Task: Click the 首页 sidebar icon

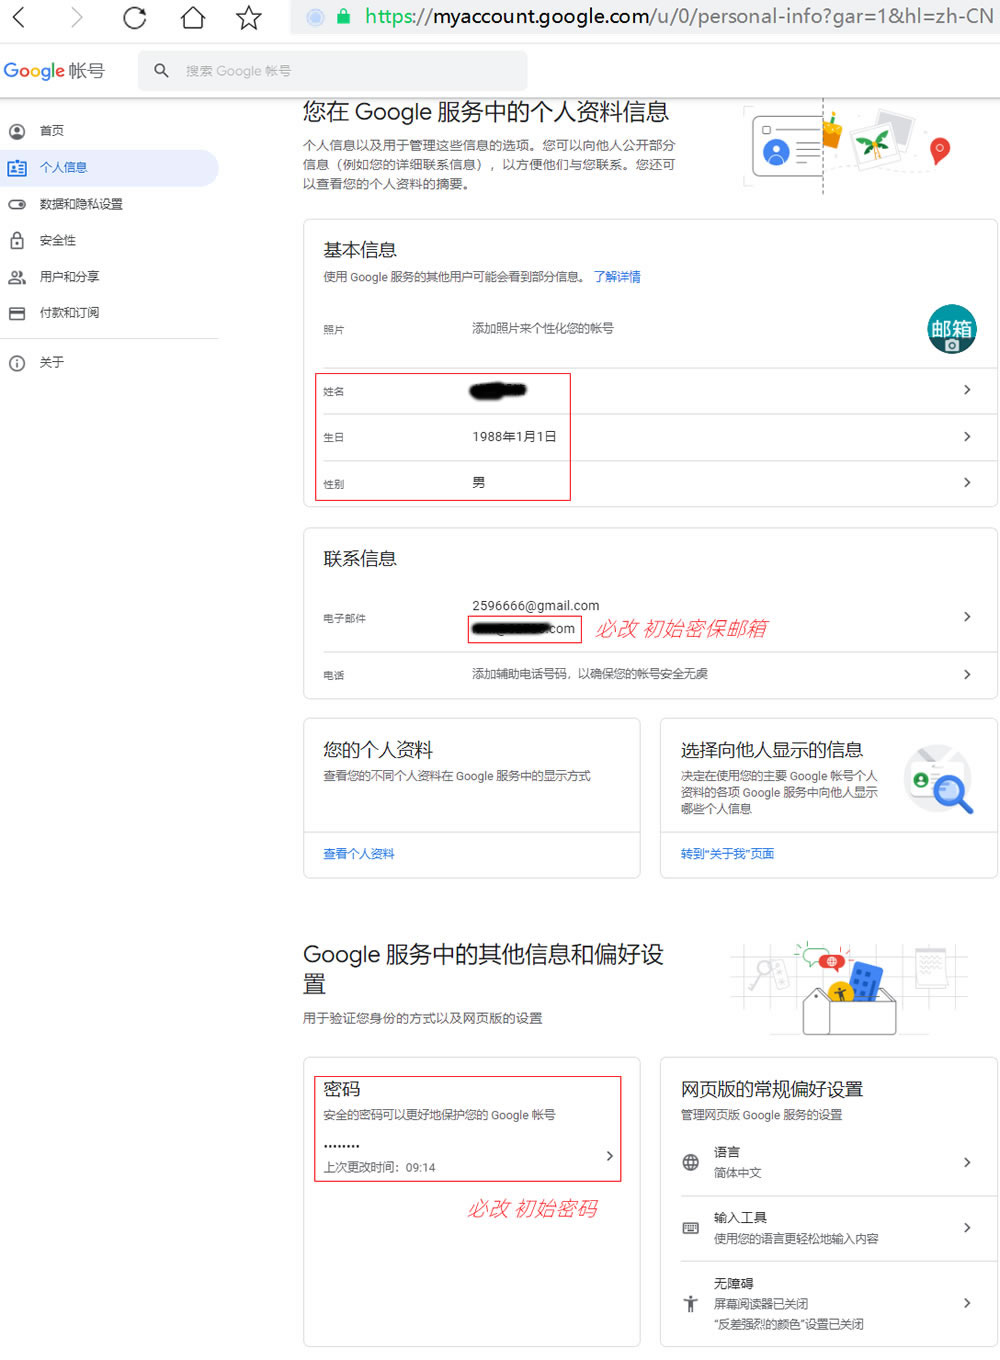Action: tap(17, 131)
